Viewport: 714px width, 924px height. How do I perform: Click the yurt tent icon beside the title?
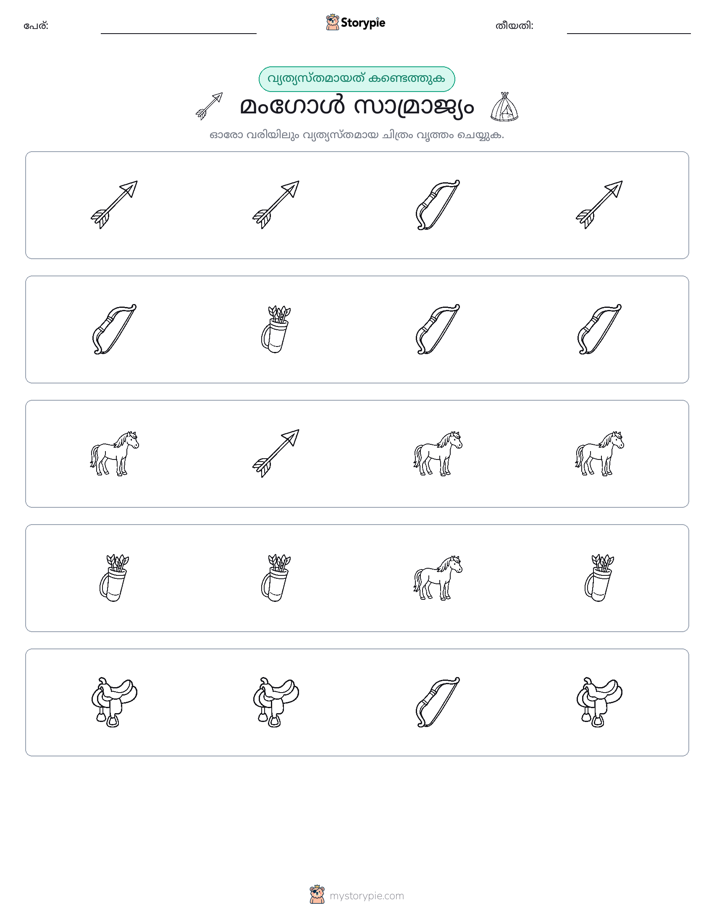[504, 107]
